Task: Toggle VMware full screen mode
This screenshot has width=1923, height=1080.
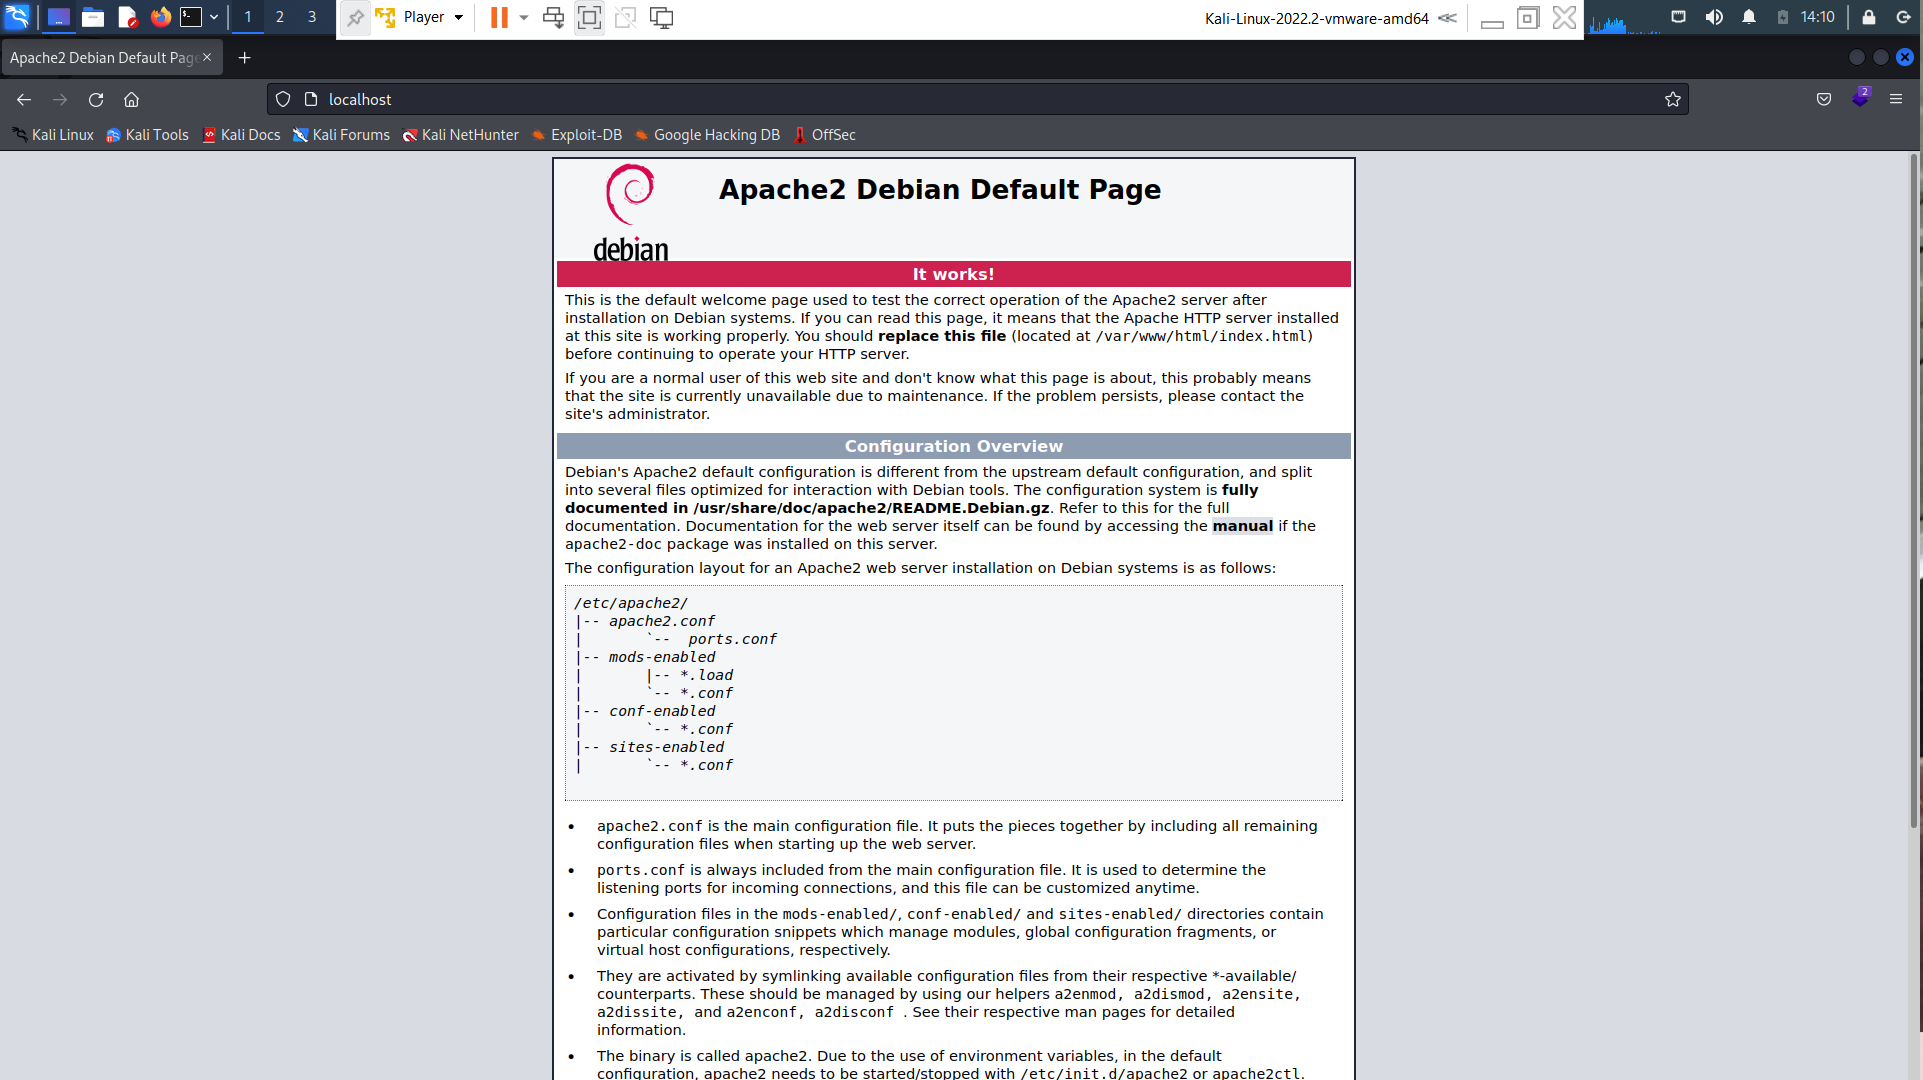Action: point(589,17)
